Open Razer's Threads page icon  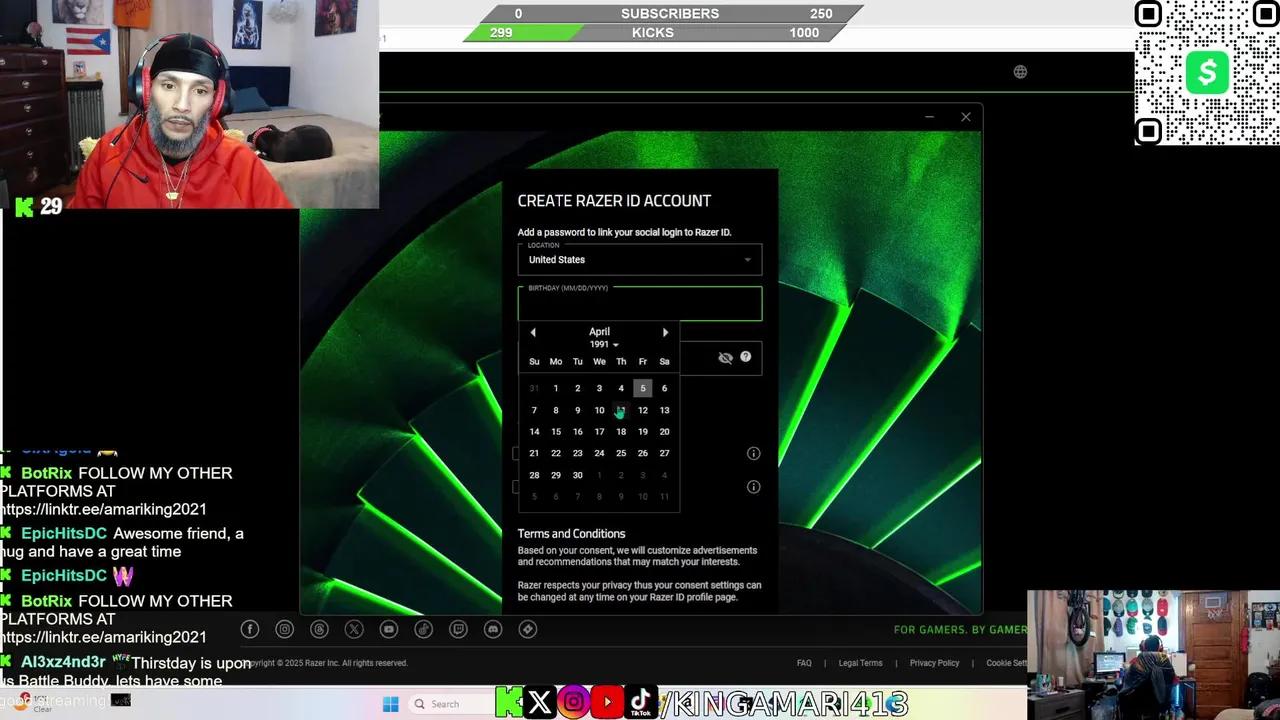319,629
